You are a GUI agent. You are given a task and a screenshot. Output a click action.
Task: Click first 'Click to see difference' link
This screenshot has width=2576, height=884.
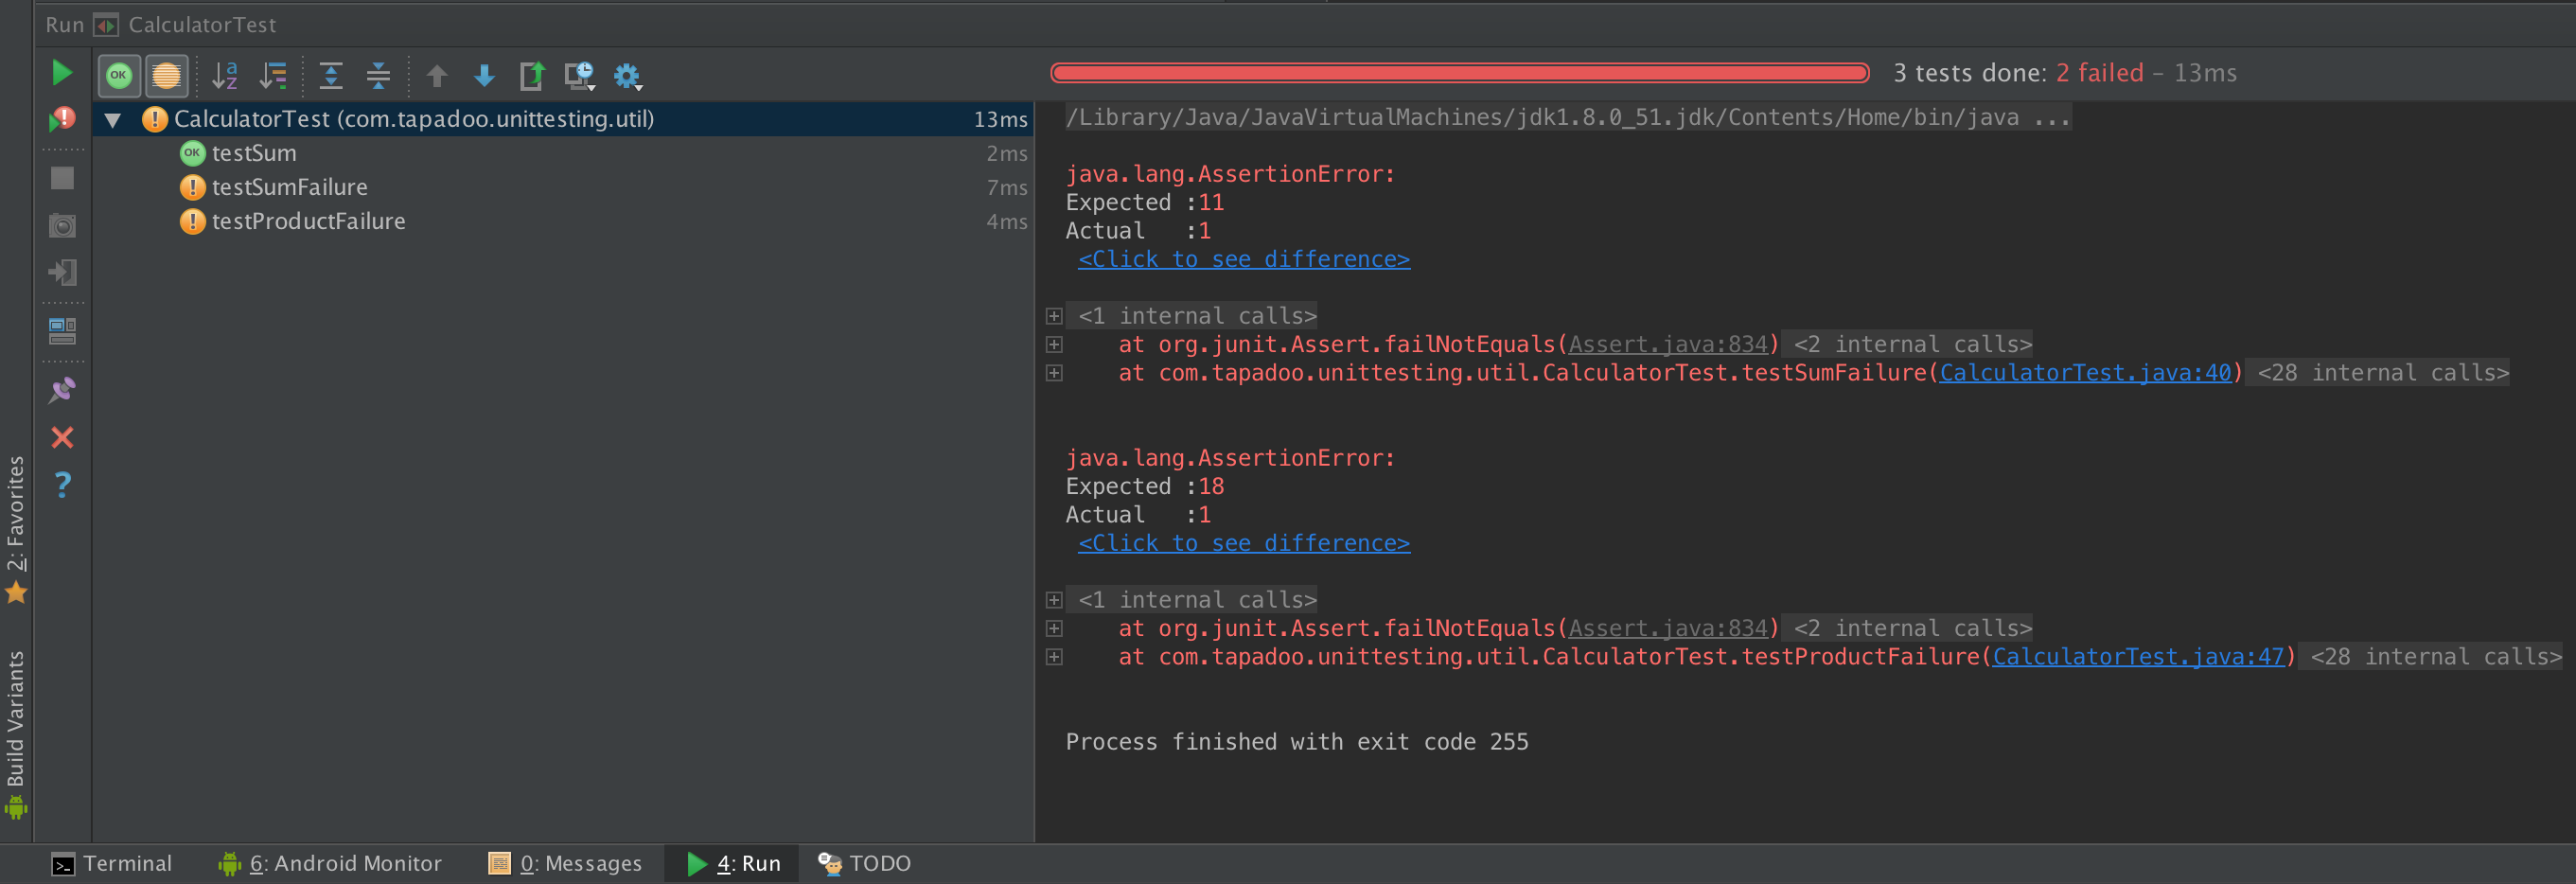click(1243, 260)
